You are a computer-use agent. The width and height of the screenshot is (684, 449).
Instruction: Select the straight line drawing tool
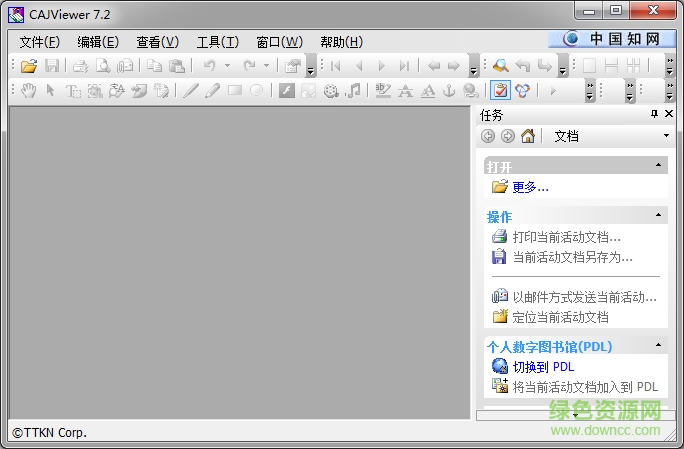pos(191,91)
